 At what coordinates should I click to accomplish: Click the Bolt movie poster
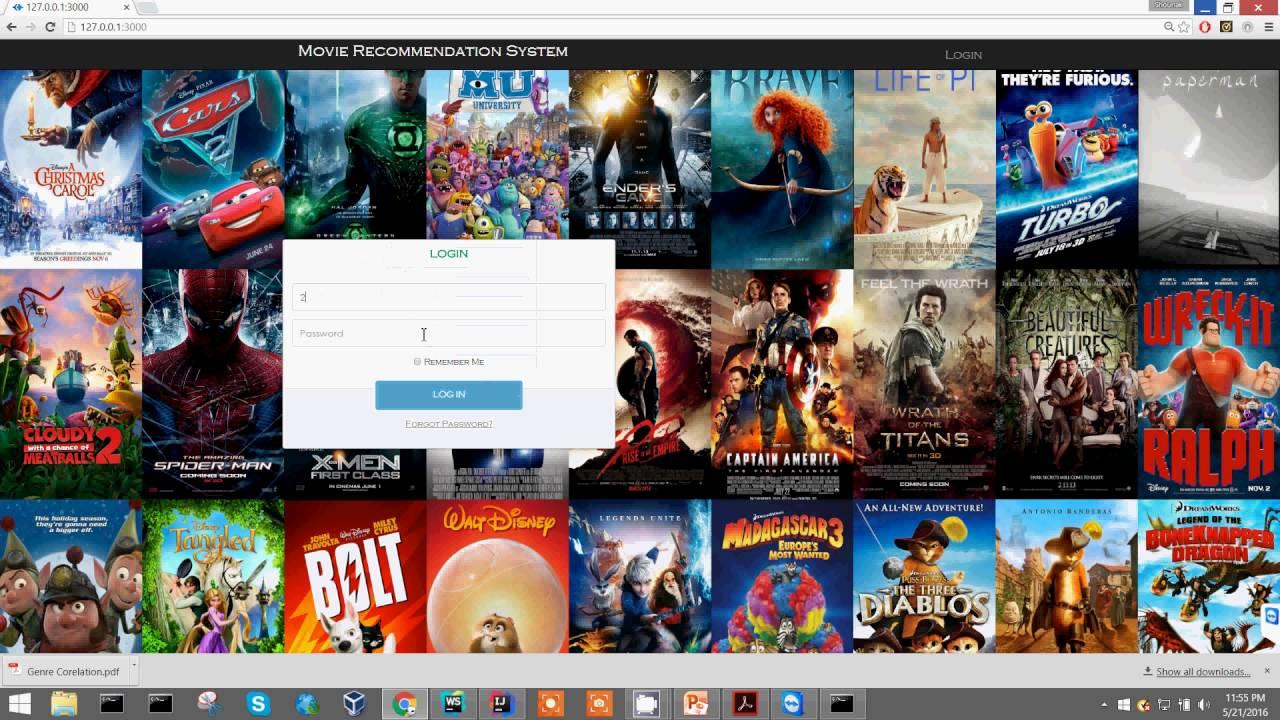[x=355, y=577]
